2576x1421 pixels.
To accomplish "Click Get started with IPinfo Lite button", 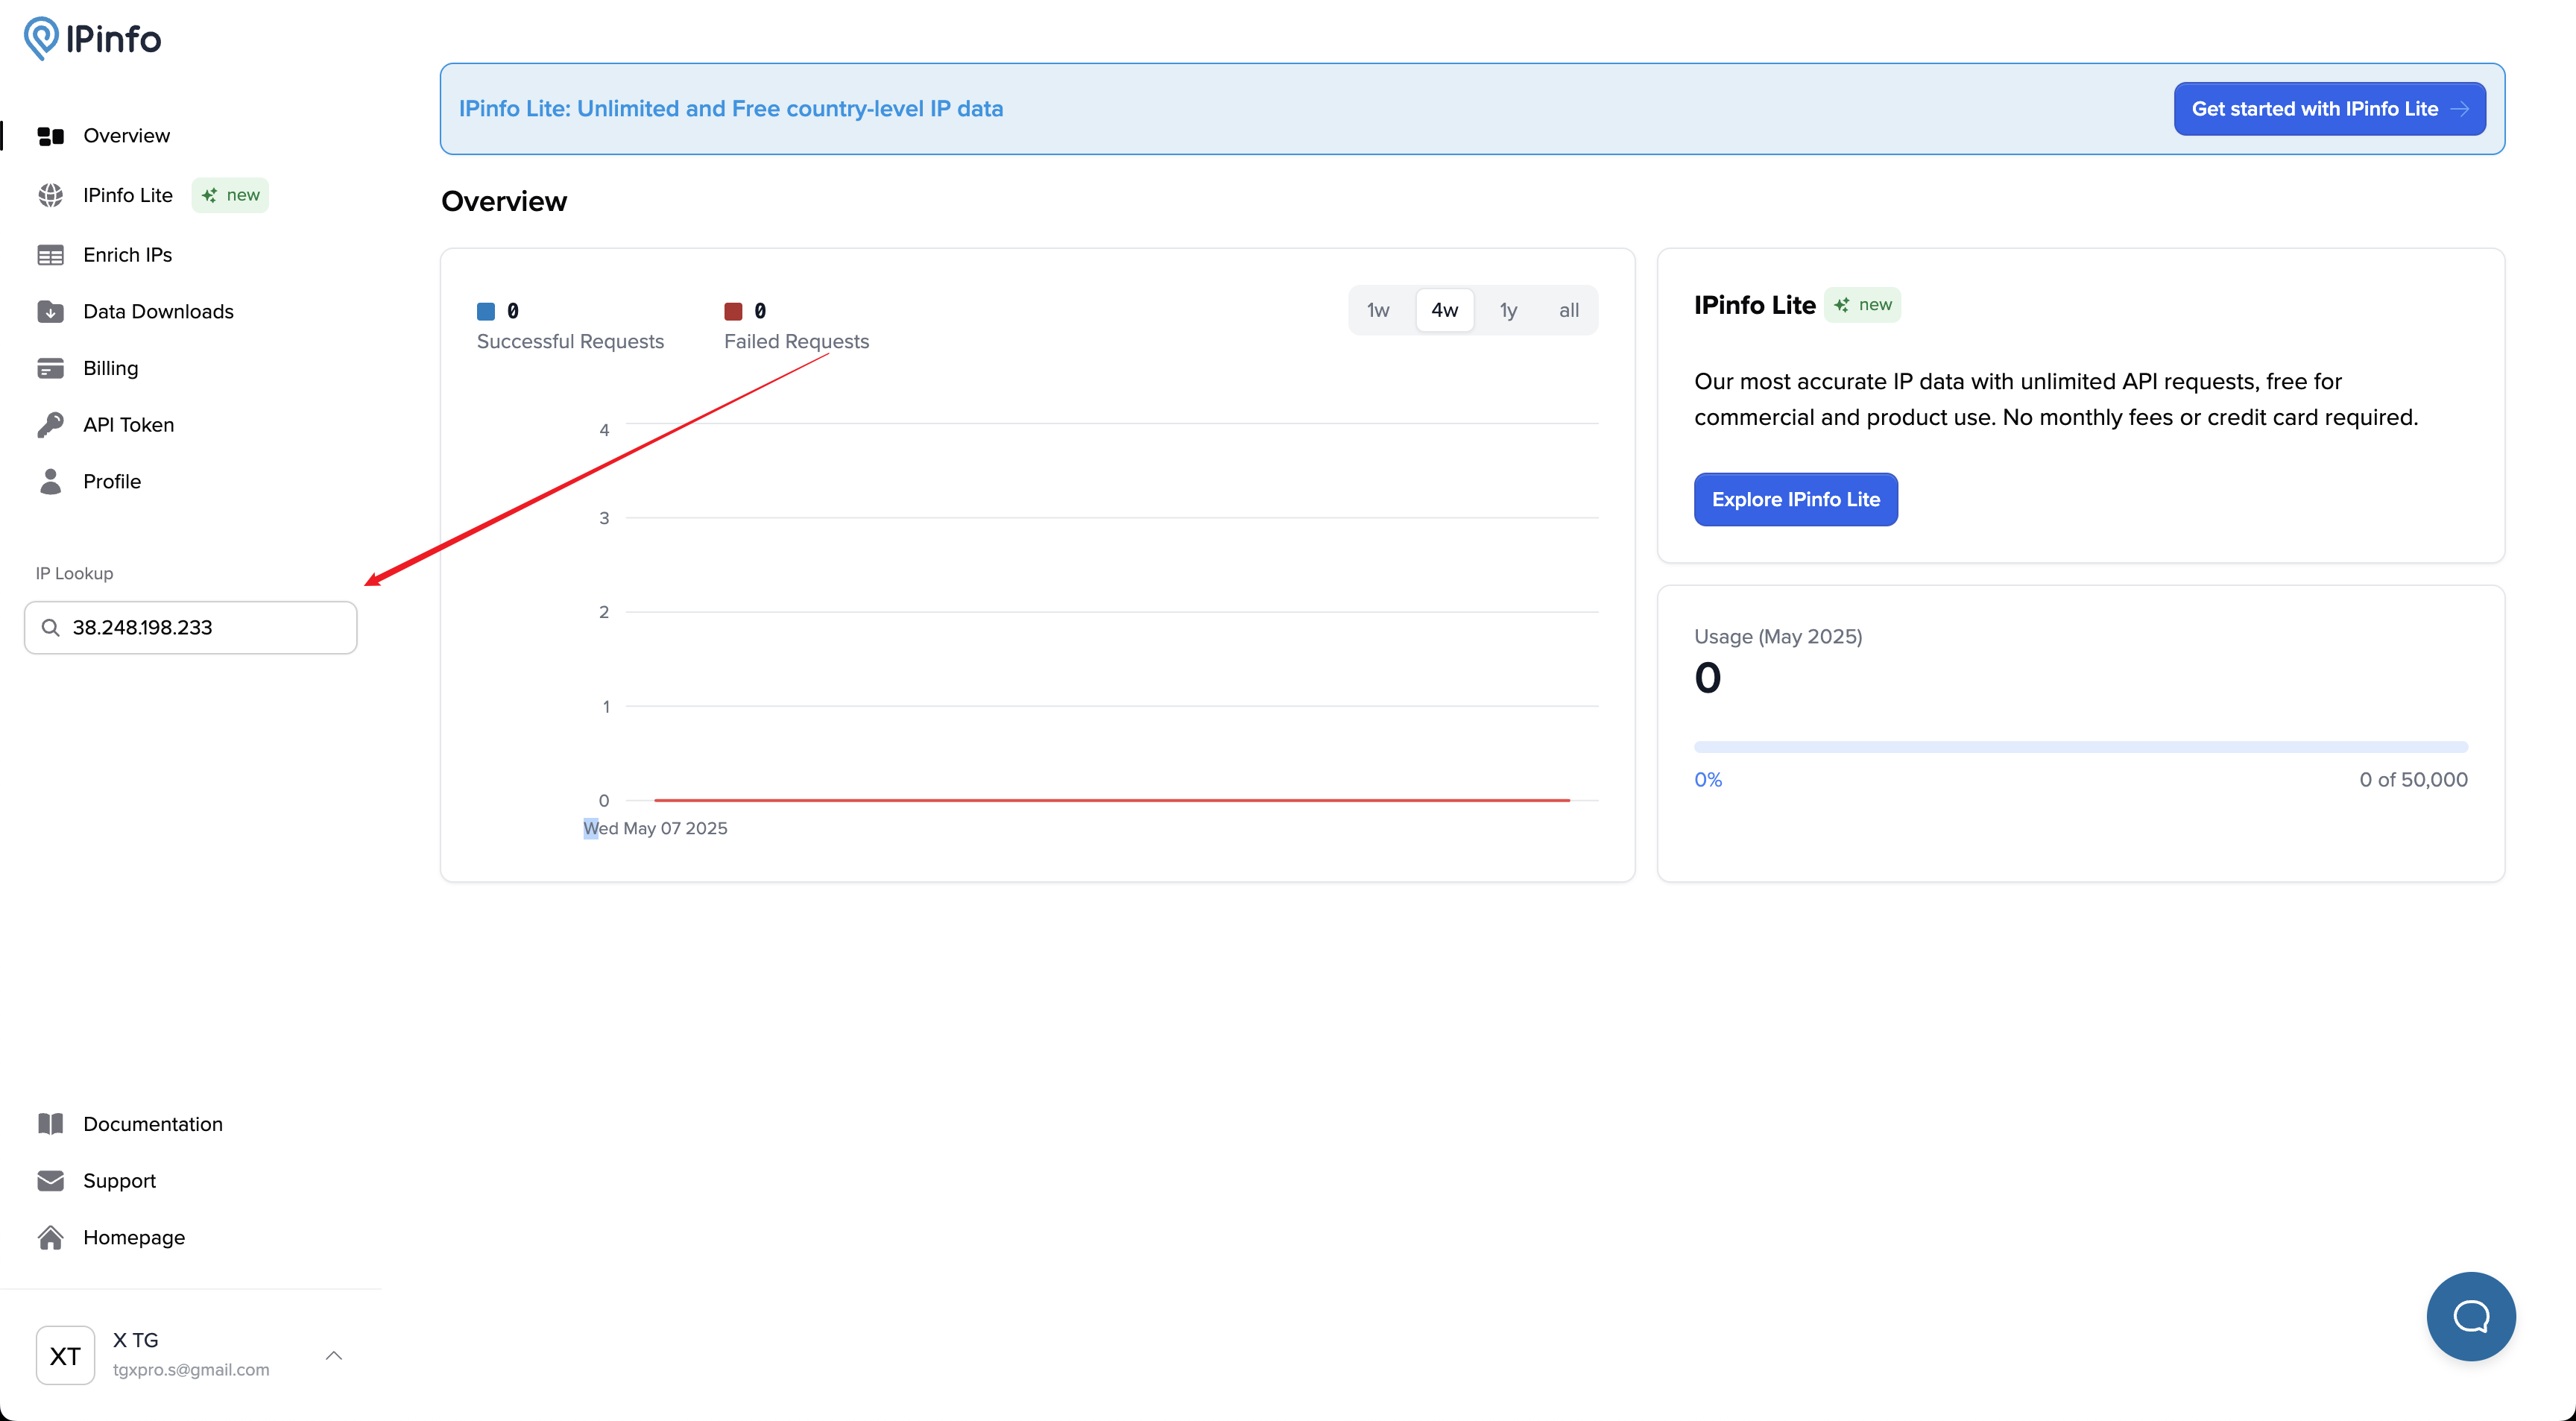I will point(2329,109).
